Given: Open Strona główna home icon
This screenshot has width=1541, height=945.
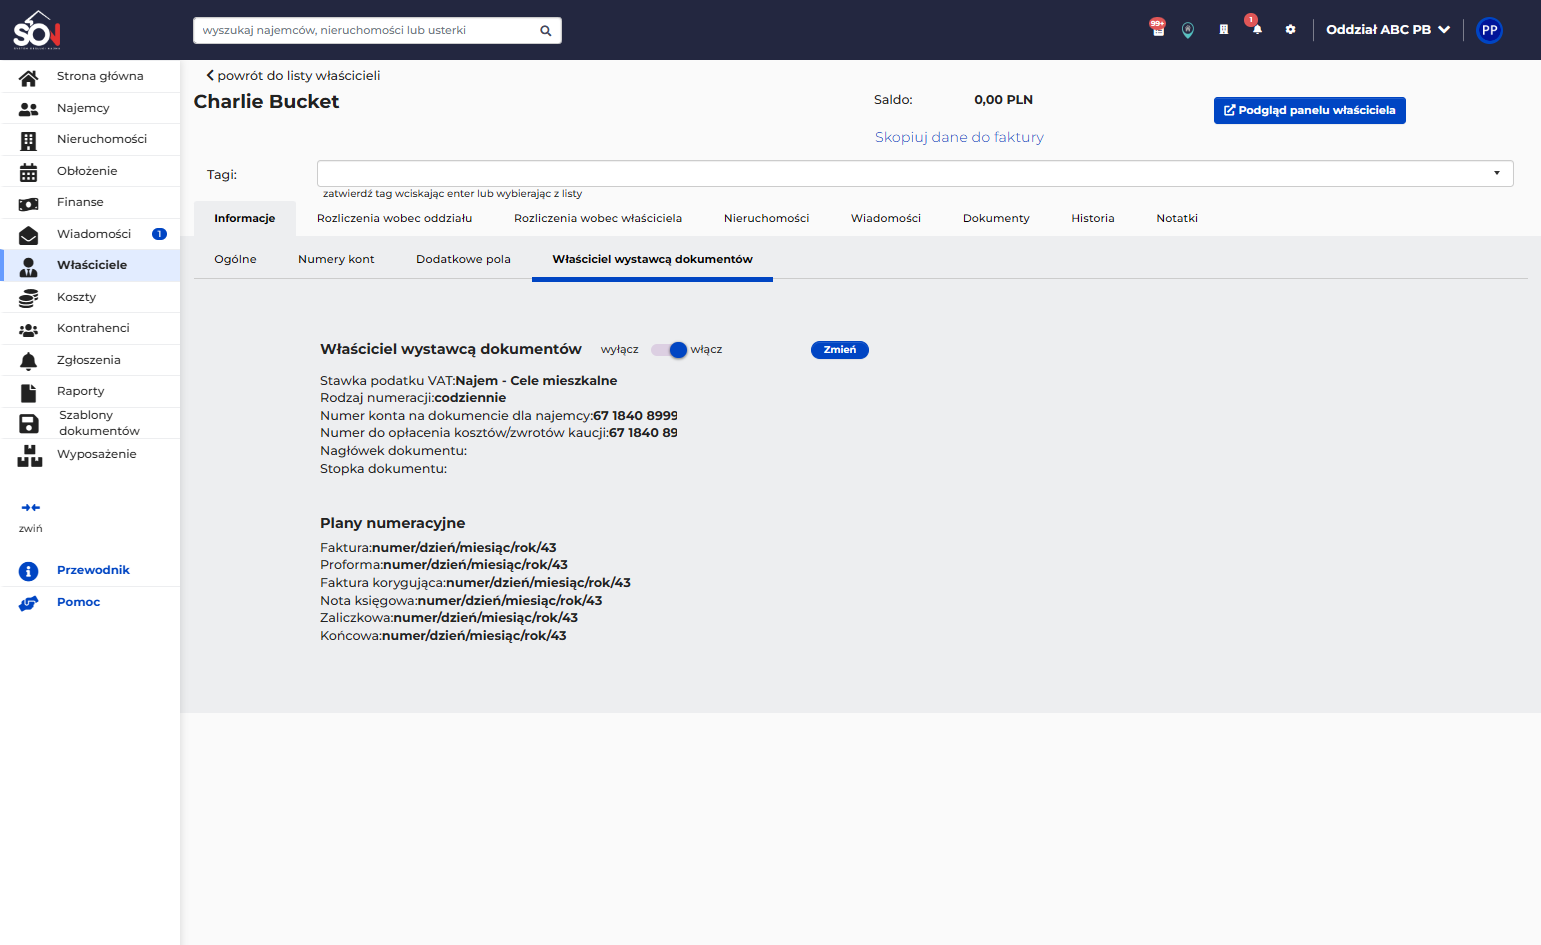Looking at the screenshot, I should pos(29,77).
